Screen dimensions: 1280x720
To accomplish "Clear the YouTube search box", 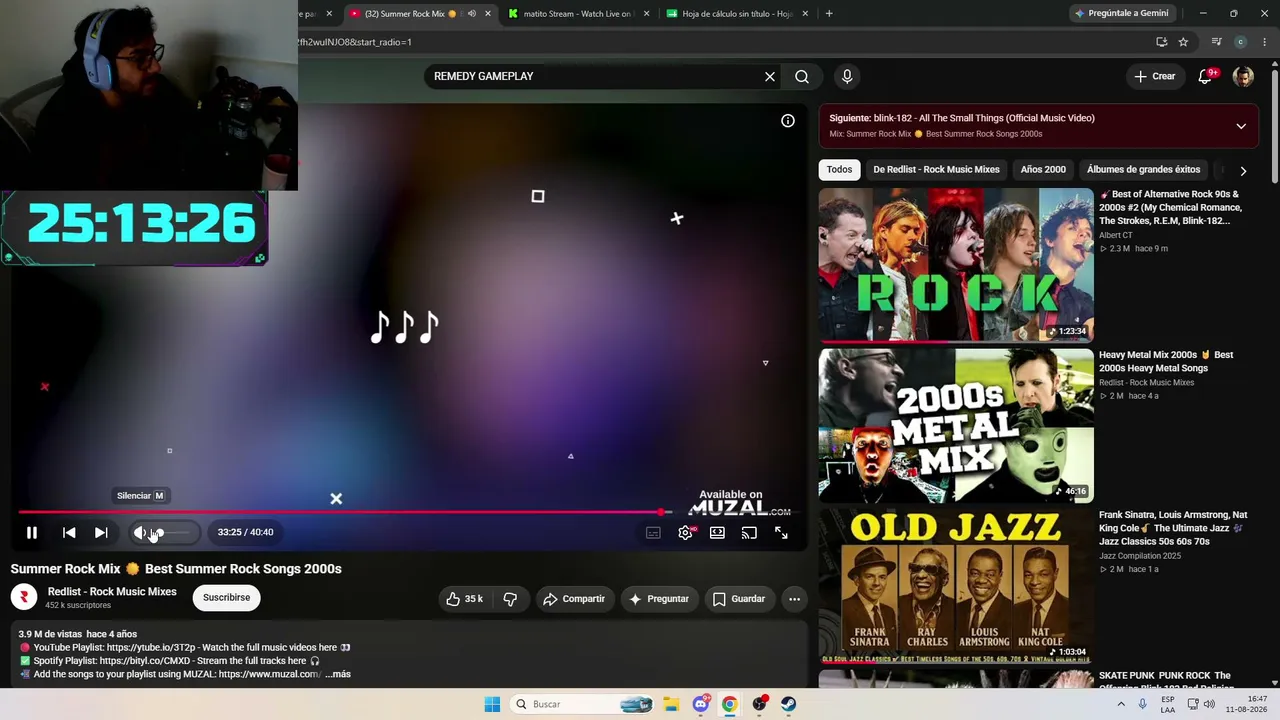I will click(x=770, y=76).
